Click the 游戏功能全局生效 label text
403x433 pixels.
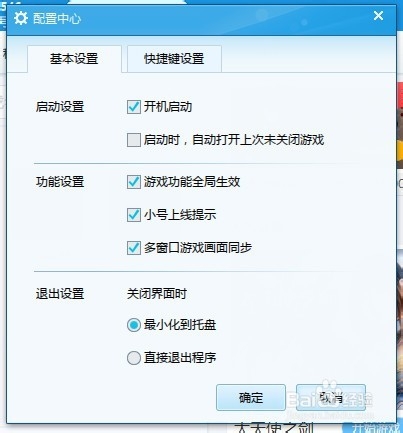tap(192, 182)
